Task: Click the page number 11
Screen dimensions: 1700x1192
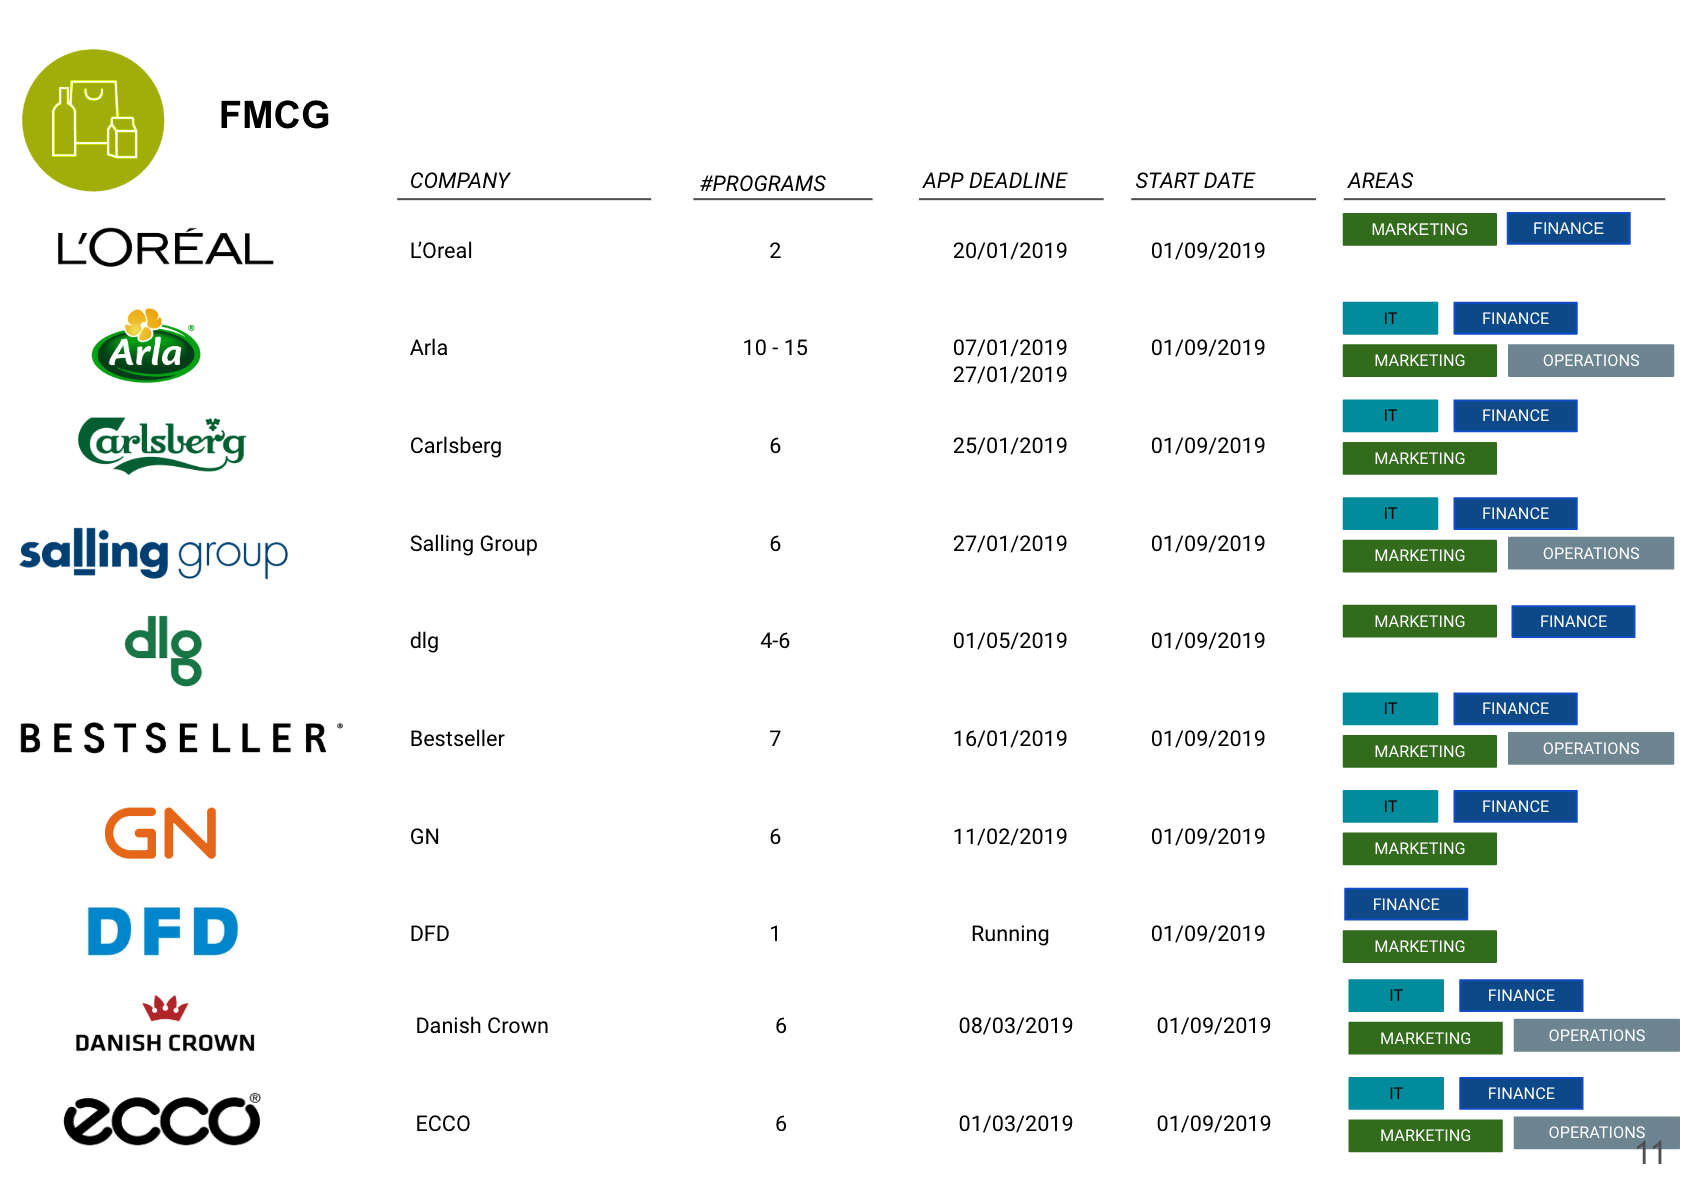Action: point(1651,1154)
